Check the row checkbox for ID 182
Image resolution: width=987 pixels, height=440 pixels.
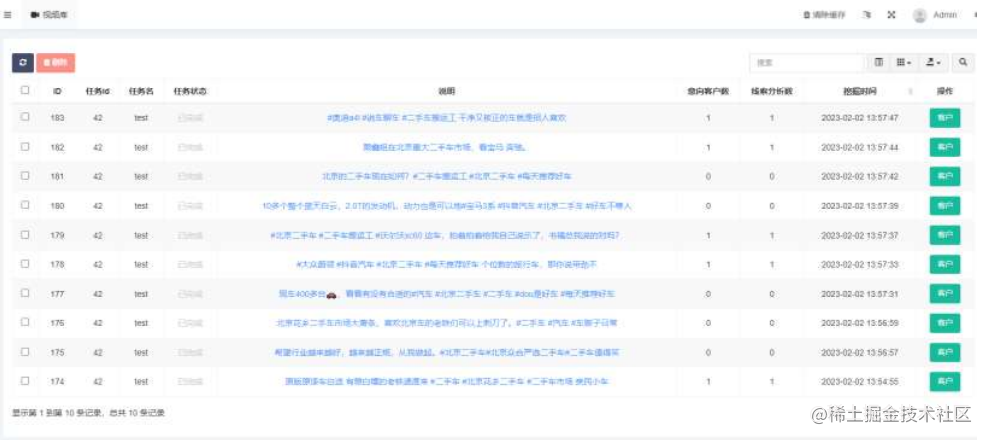point(25,147)
